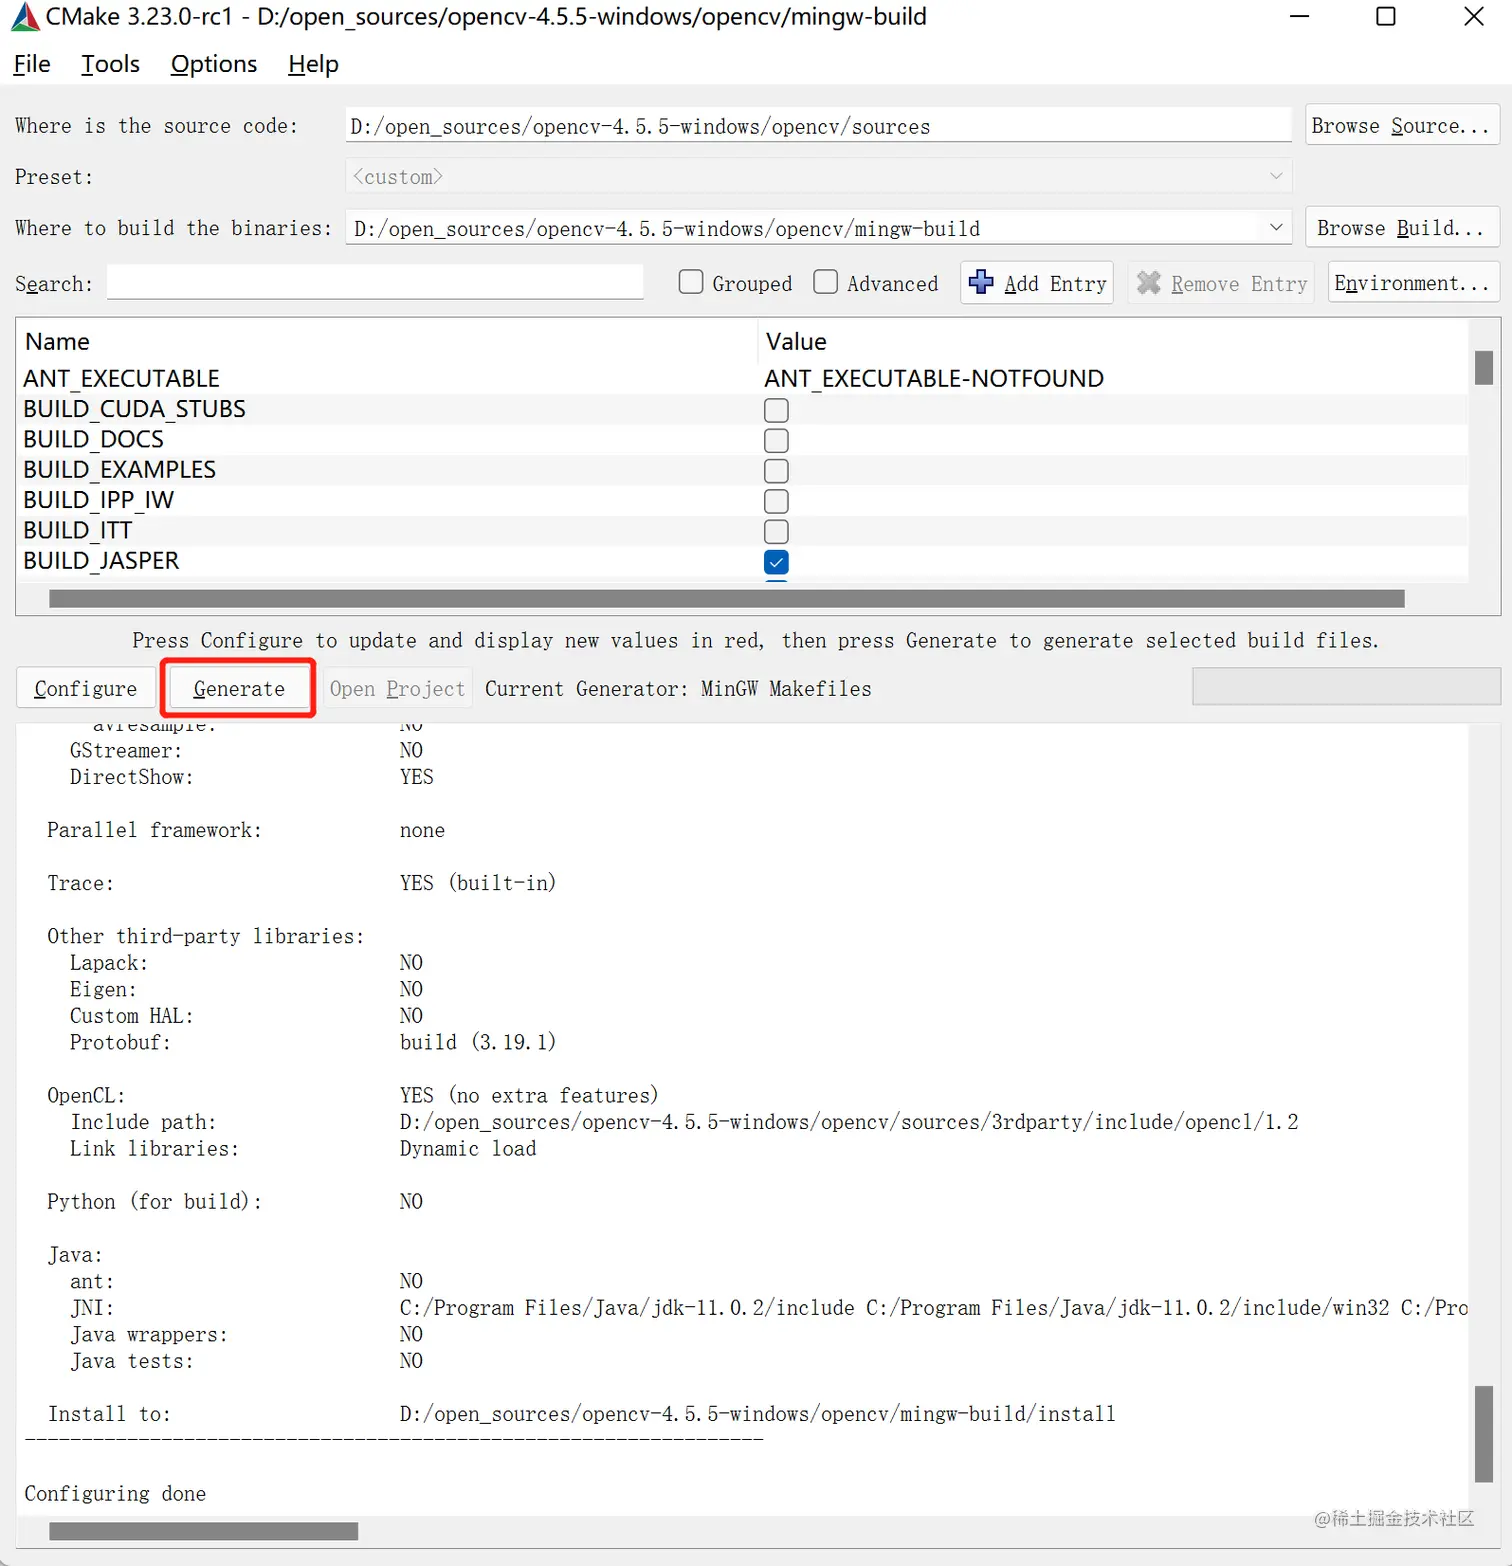
Task: Expand the build binaries path dropdown
Action: (x=1276, y=227)
